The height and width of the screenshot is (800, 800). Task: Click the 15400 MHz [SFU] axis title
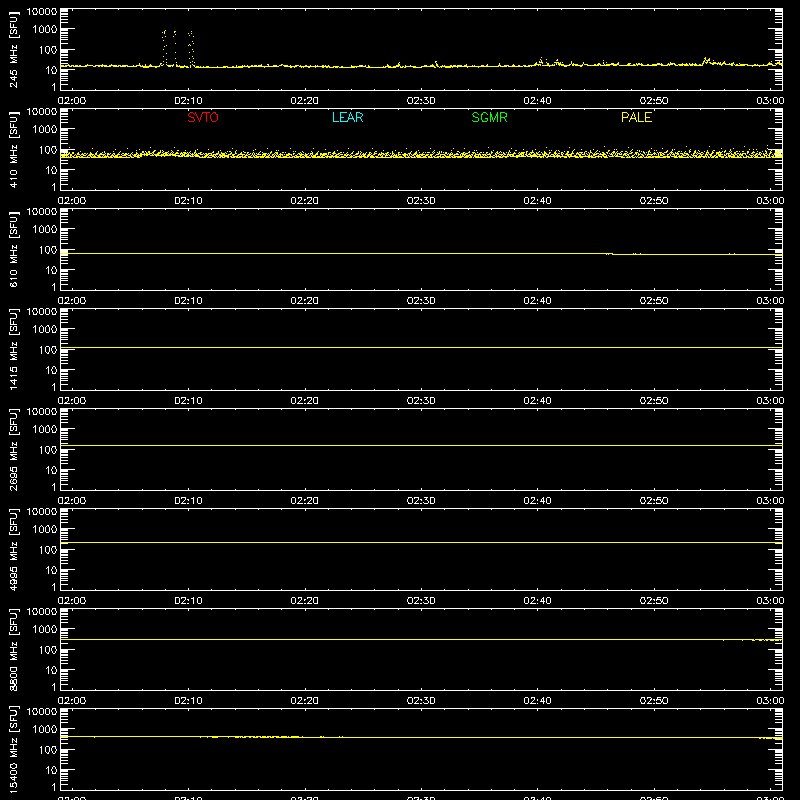tap(13, 749)
